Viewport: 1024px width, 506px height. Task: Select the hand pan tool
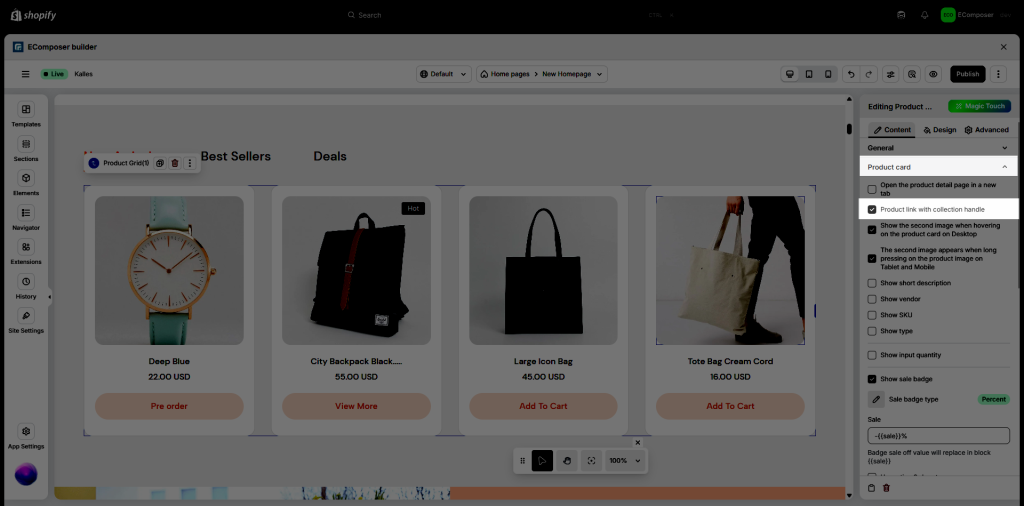coord(567,461)
